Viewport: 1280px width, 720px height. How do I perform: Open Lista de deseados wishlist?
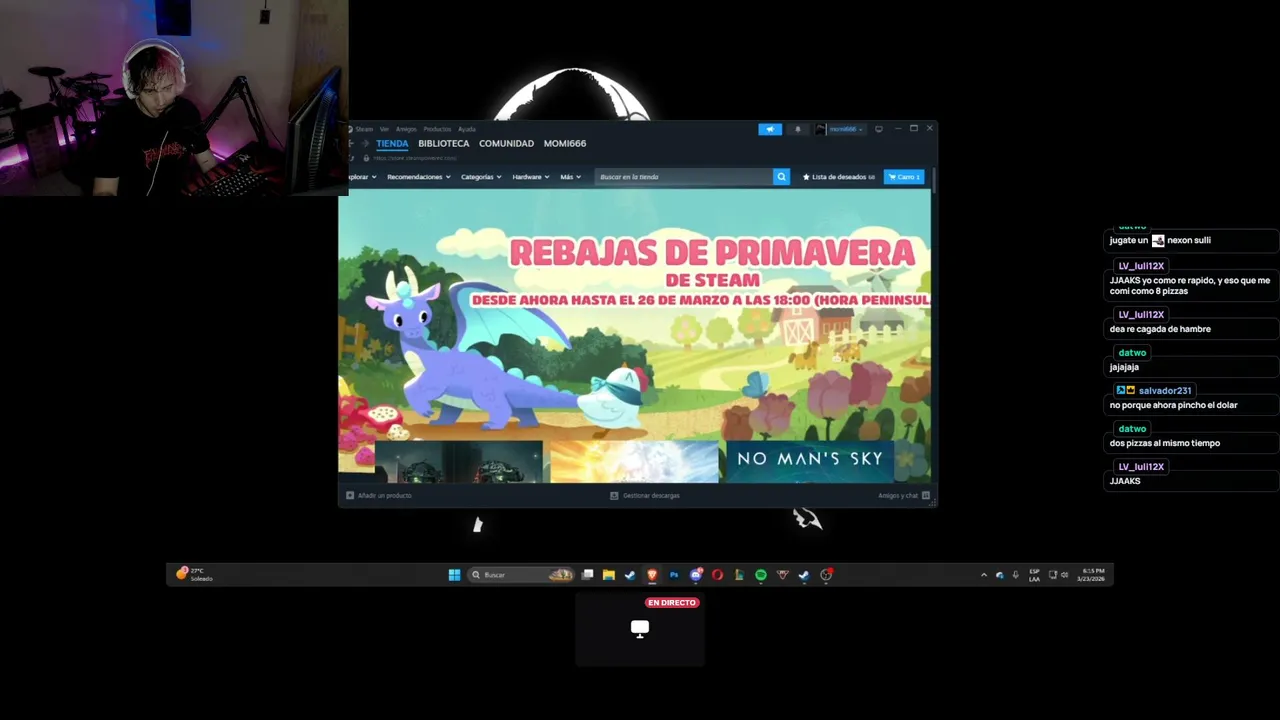[x=839, y=177]
